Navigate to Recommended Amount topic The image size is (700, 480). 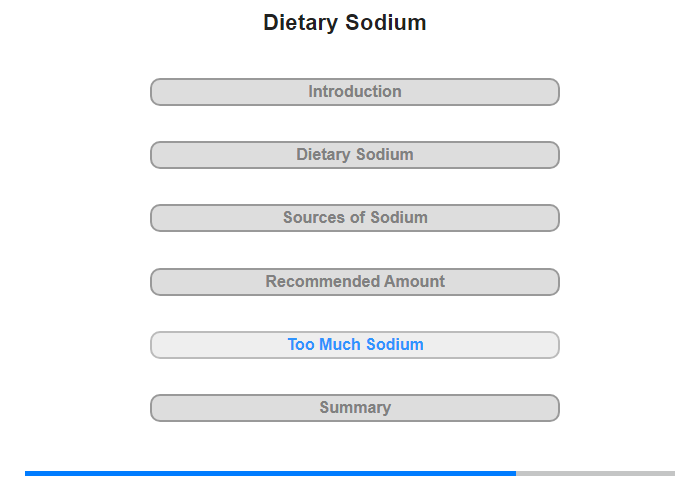355,282
